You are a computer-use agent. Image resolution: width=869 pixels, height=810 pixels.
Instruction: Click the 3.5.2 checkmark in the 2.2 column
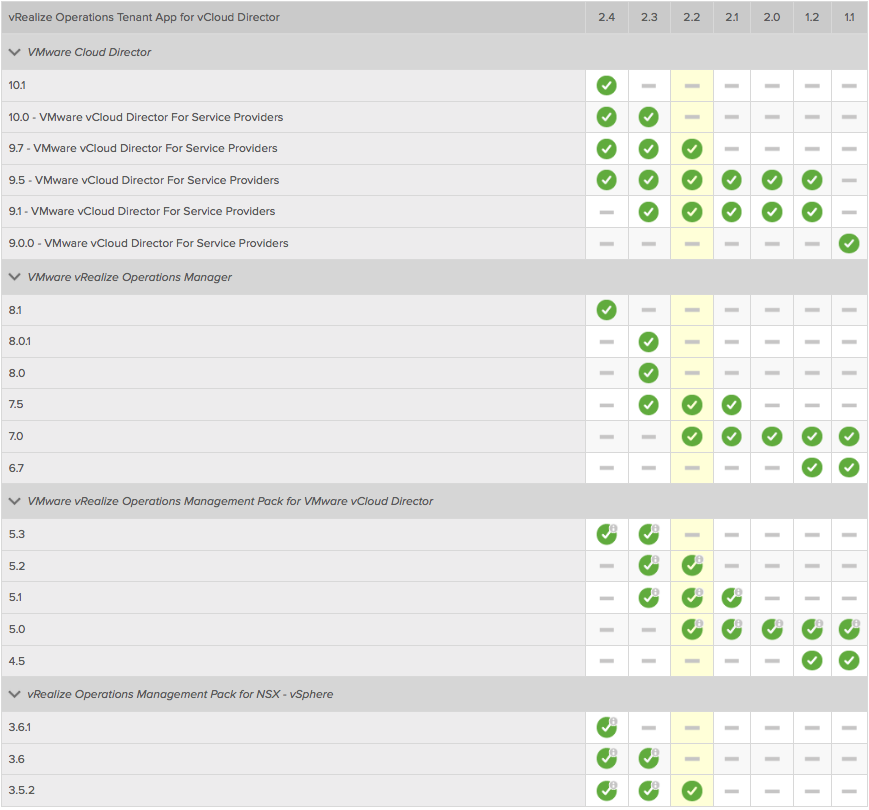tap(691, 791)
